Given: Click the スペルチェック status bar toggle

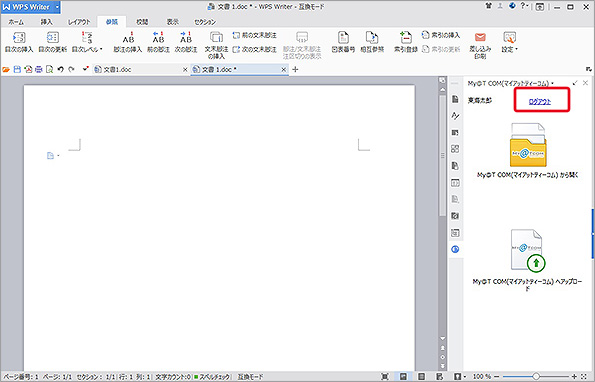Looking at the screenshot, I should (x=212, y=377).
